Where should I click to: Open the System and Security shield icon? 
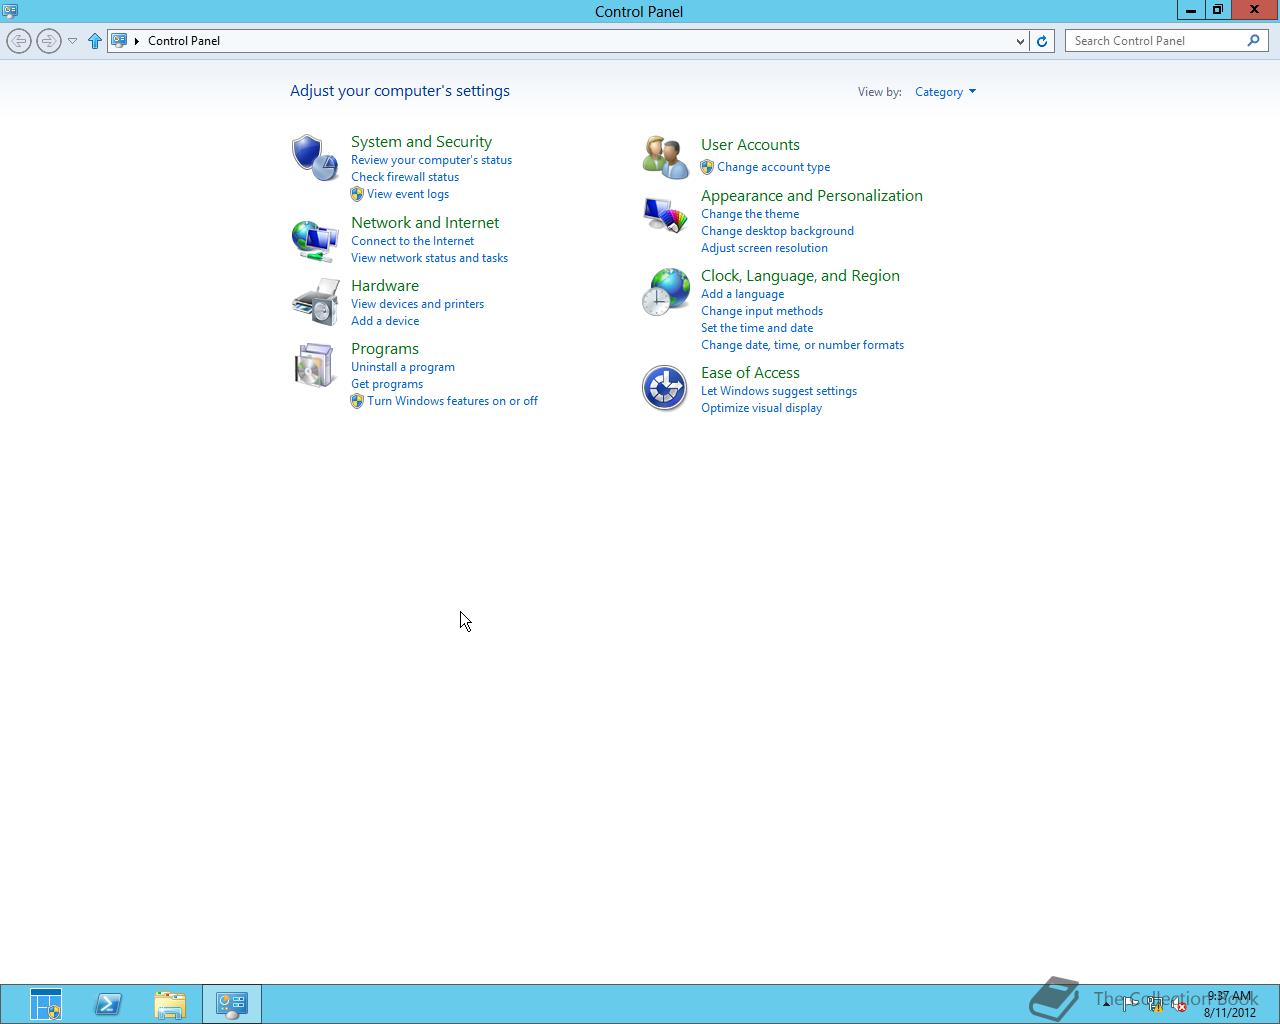pos(315,157)
